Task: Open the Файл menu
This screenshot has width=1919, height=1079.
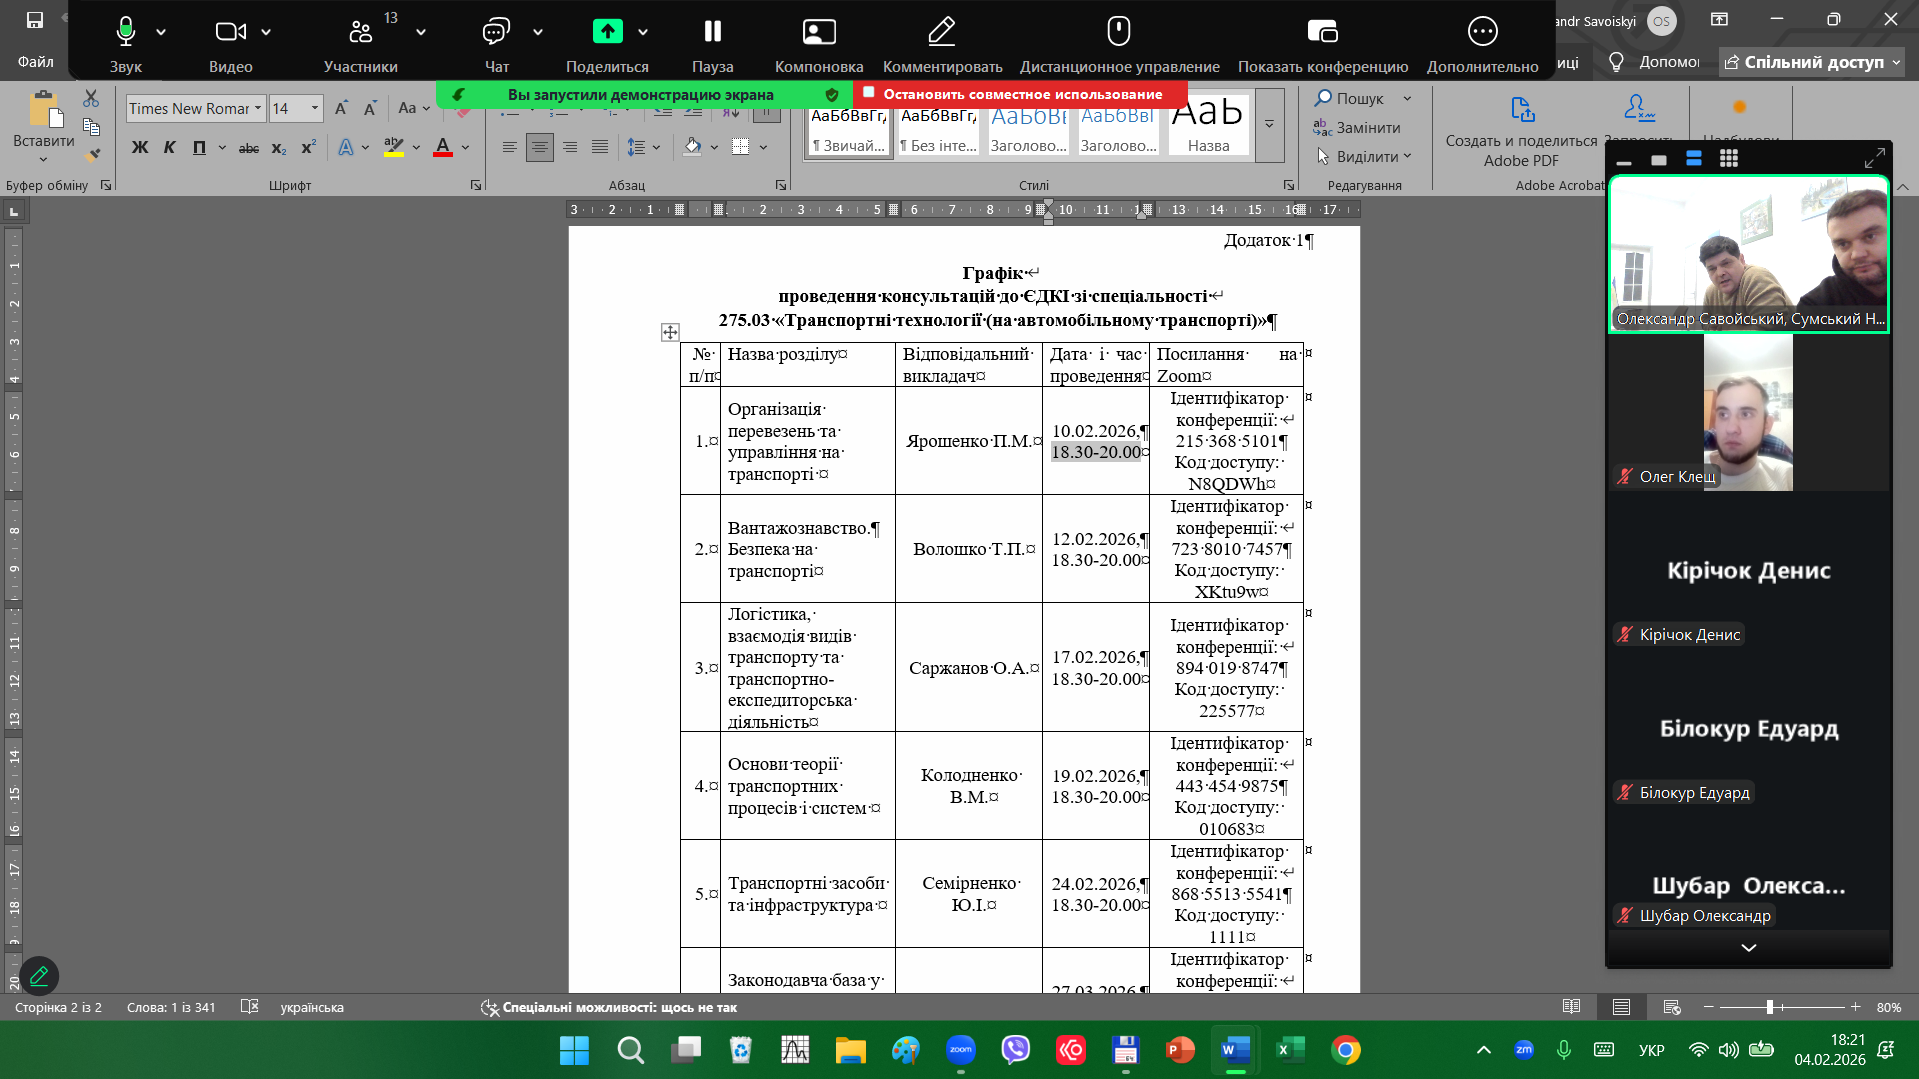Action: pos(35,62)
